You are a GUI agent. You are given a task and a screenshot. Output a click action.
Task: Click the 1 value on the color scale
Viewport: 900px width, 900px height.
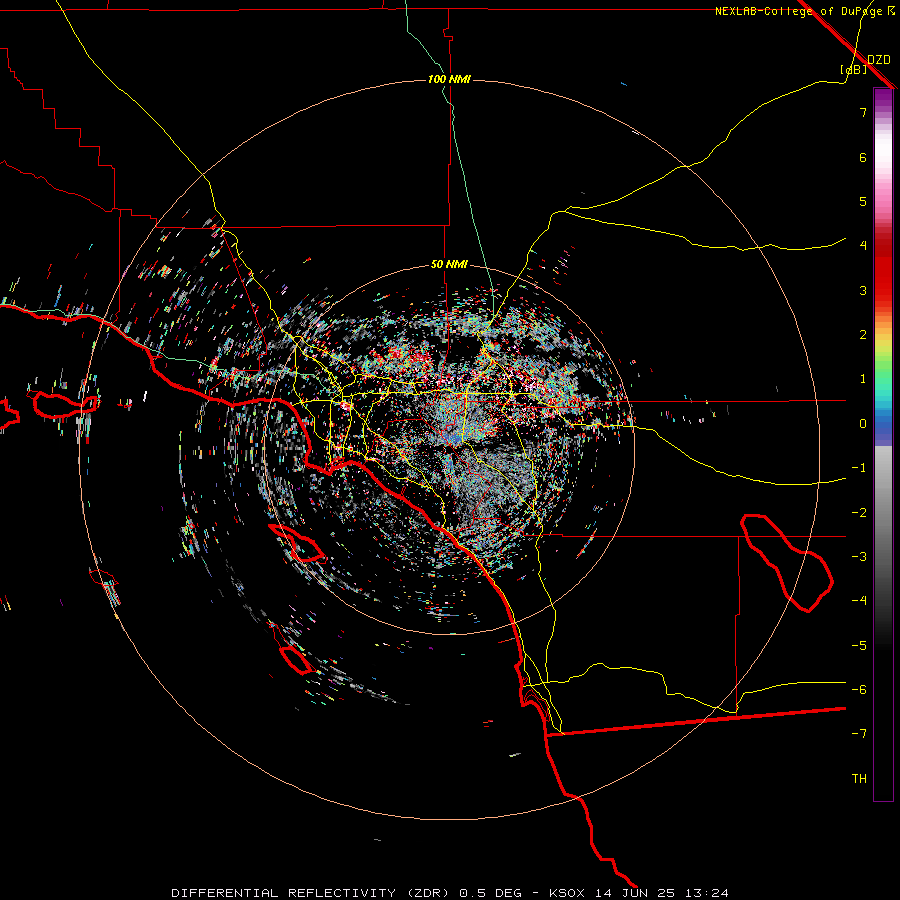point(863,379)
